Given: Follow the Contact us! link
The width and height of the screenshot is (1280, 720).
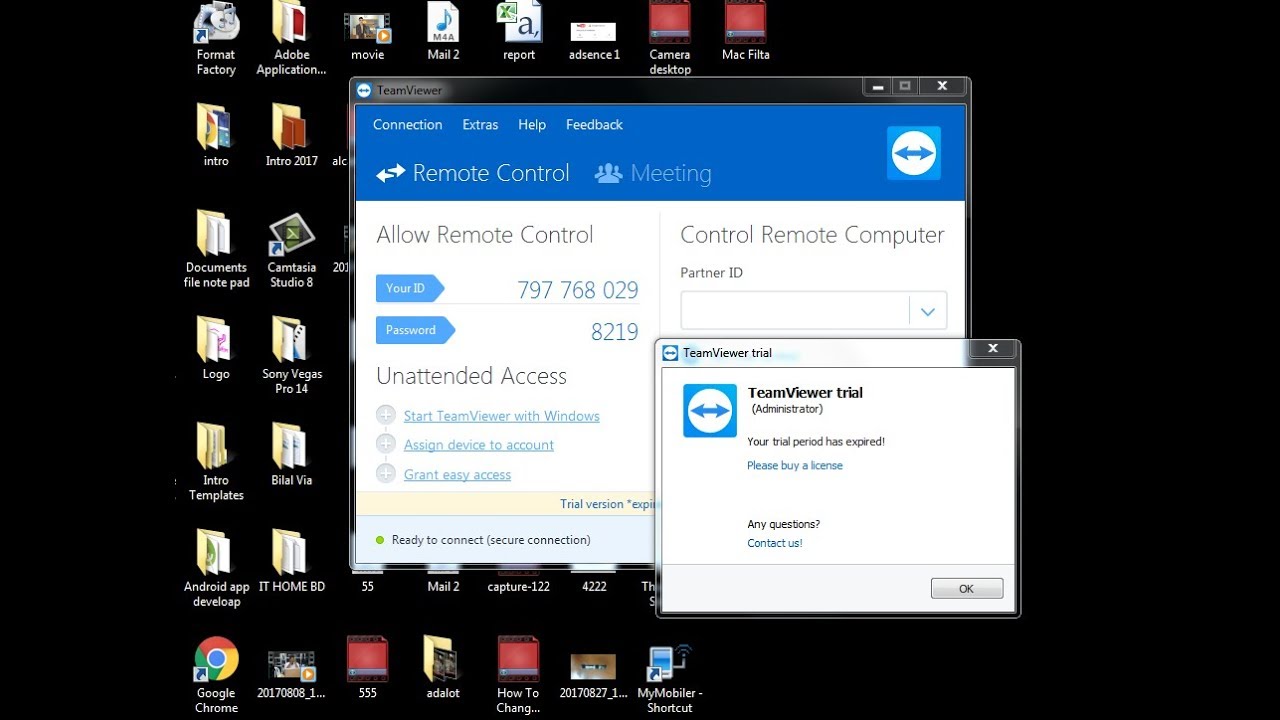Looking at the screenshot, I should [775, 543].
